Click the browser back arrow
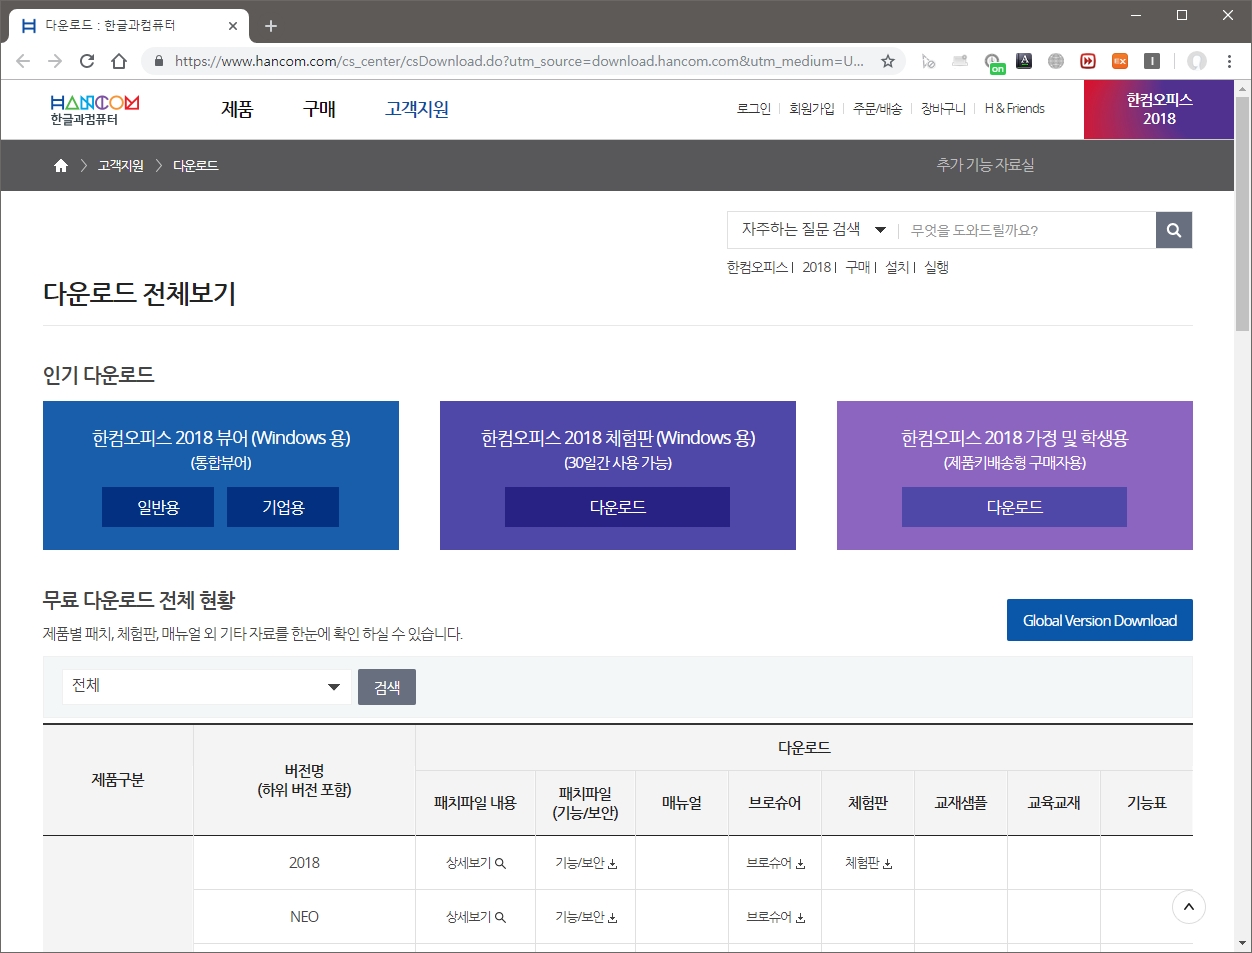The height and width of the screenshot is (953, 1252). [x=23, y=61]
